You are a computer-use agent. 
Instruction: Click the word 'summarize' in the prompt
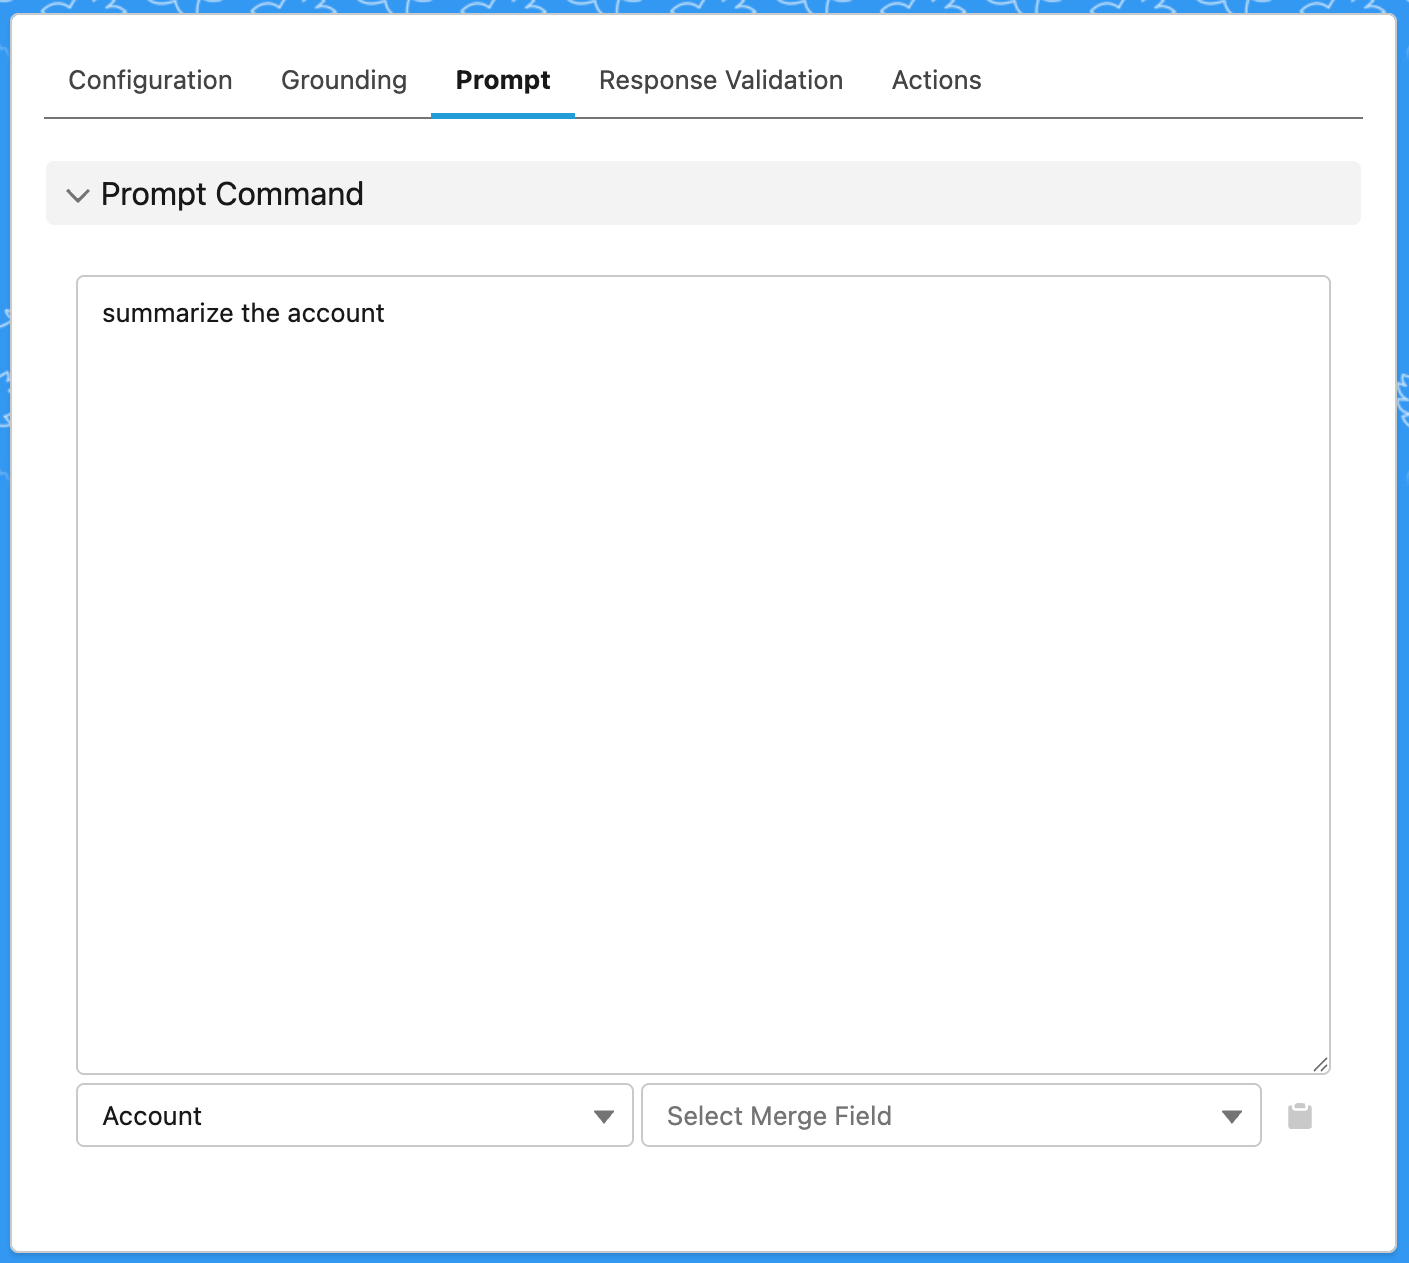(153, 314)
